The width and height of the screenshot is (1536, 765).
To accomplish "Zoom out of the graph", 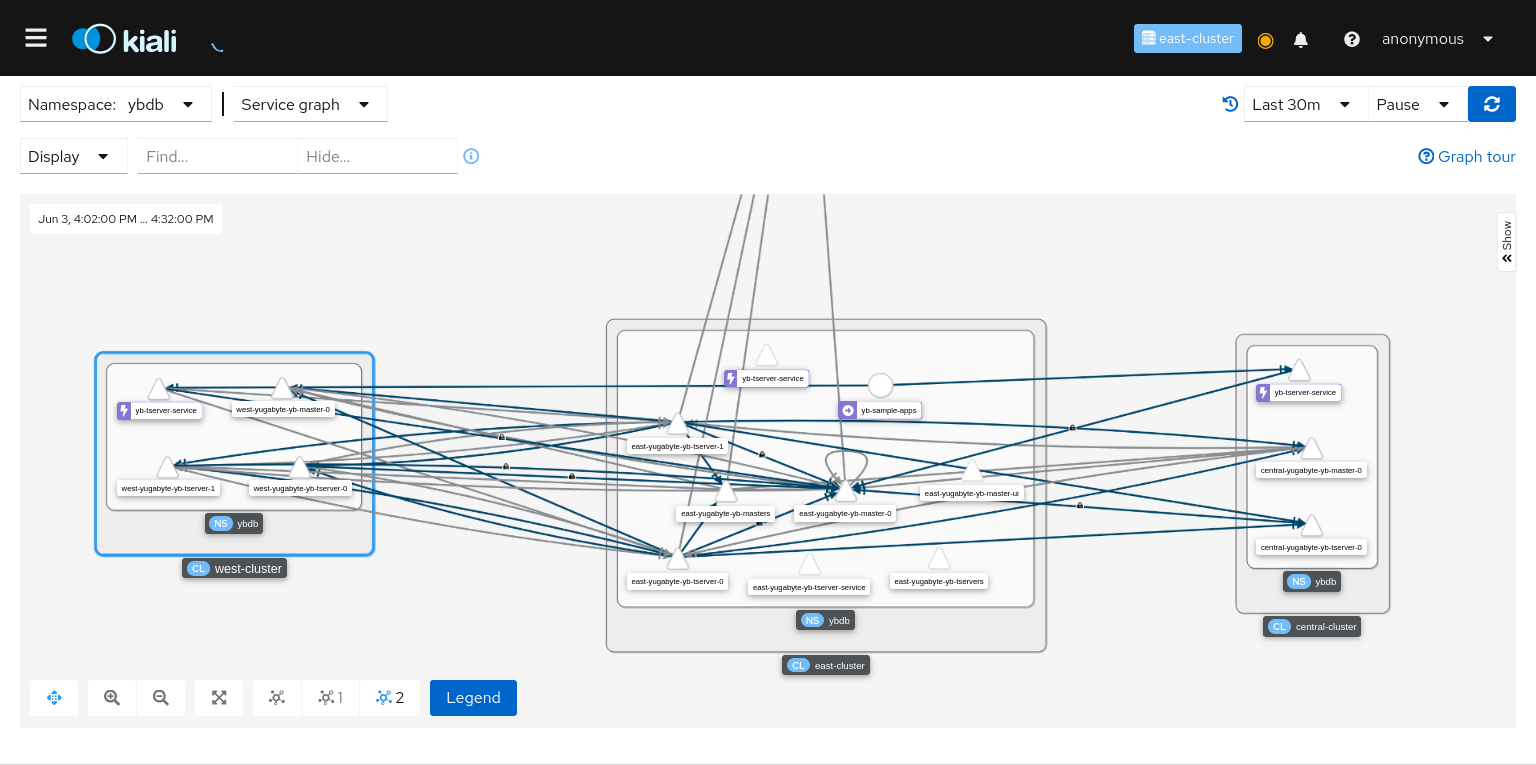I will 161,697.
